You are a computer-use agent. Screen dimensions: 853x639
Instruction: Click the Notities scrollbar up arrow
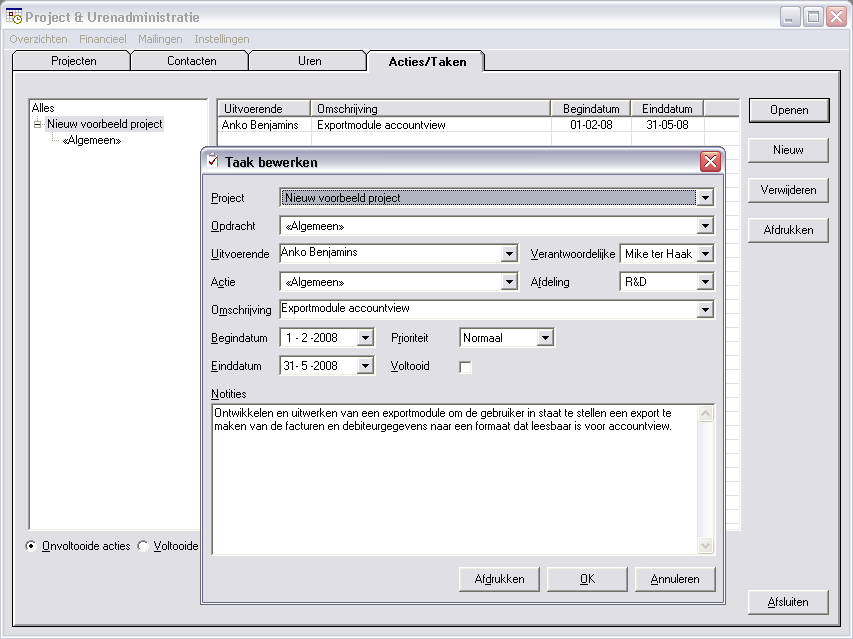pos(705,414)
